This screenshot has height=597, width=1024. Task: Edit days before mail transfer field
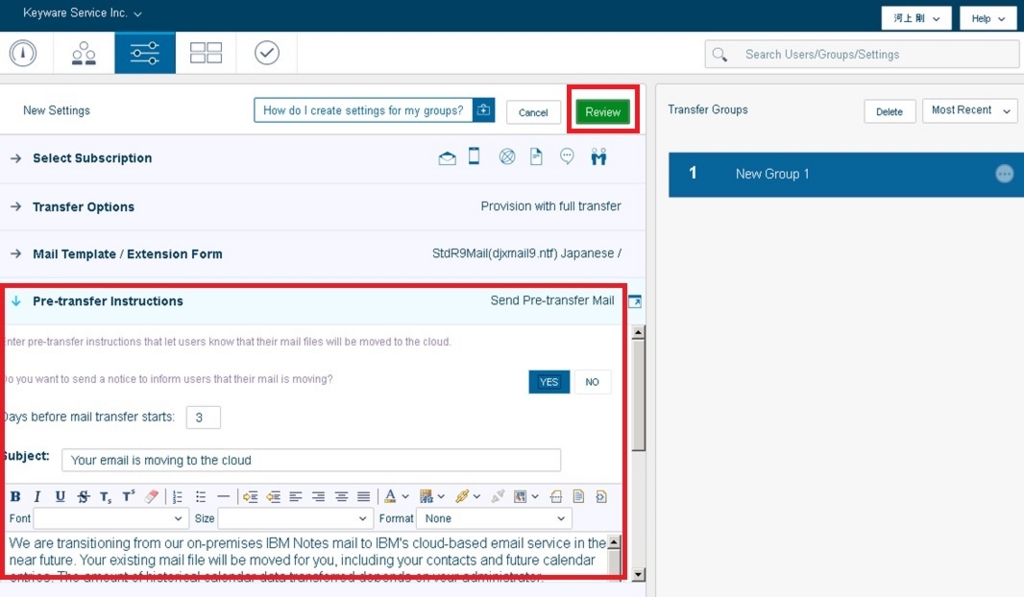click(x=203, y=417)
